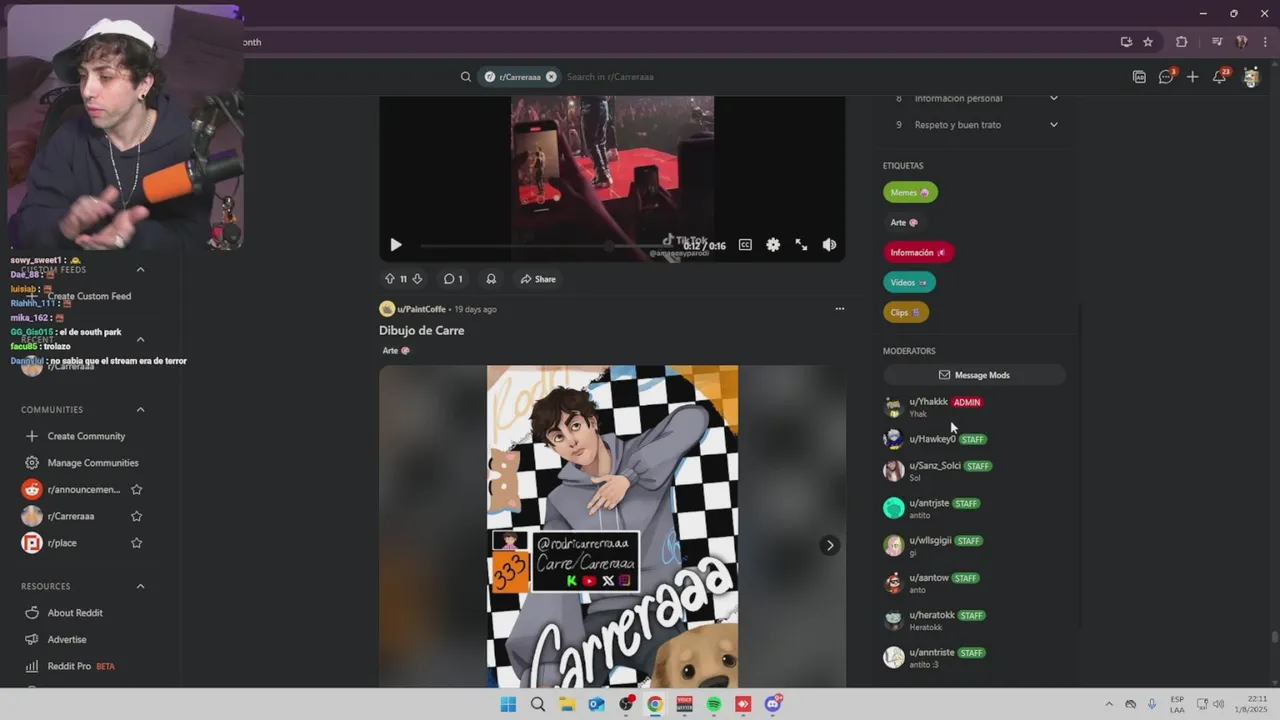Viewport: 1280px width, 720px height.
Task: Open notifications bell showing 23
Action: [x=1220, y=77]
